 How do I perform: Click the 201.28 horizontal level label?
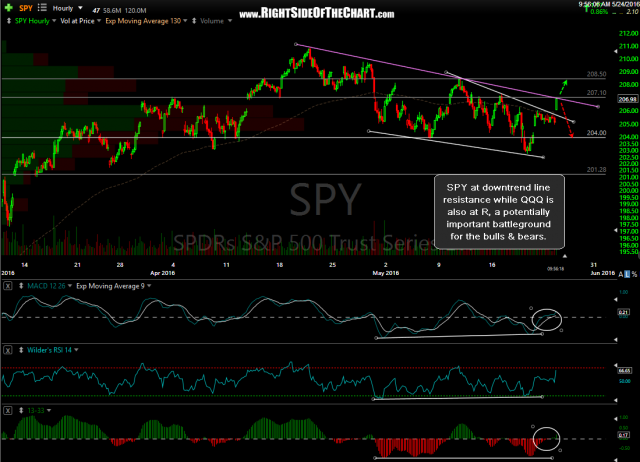(596, 170)
